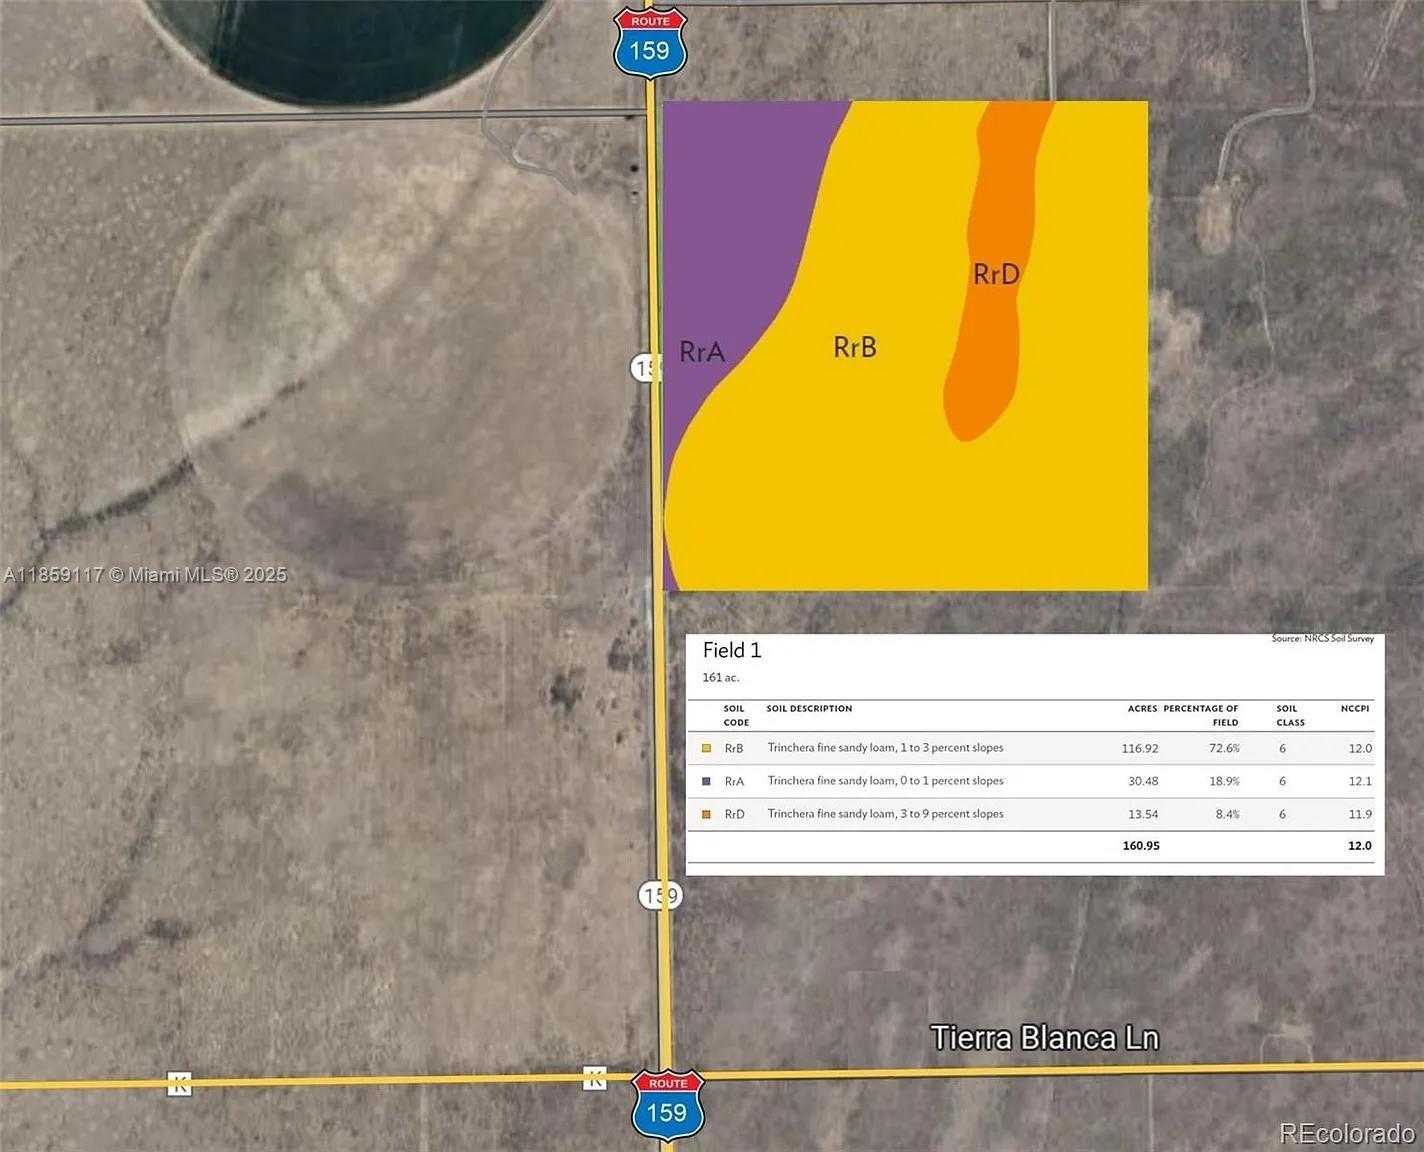Click the Tierra Blanca Ln road label
Image resolution: width=1424 pixels, height=1152 pixels.
pyautogui.click(x=1044, y=1038)
